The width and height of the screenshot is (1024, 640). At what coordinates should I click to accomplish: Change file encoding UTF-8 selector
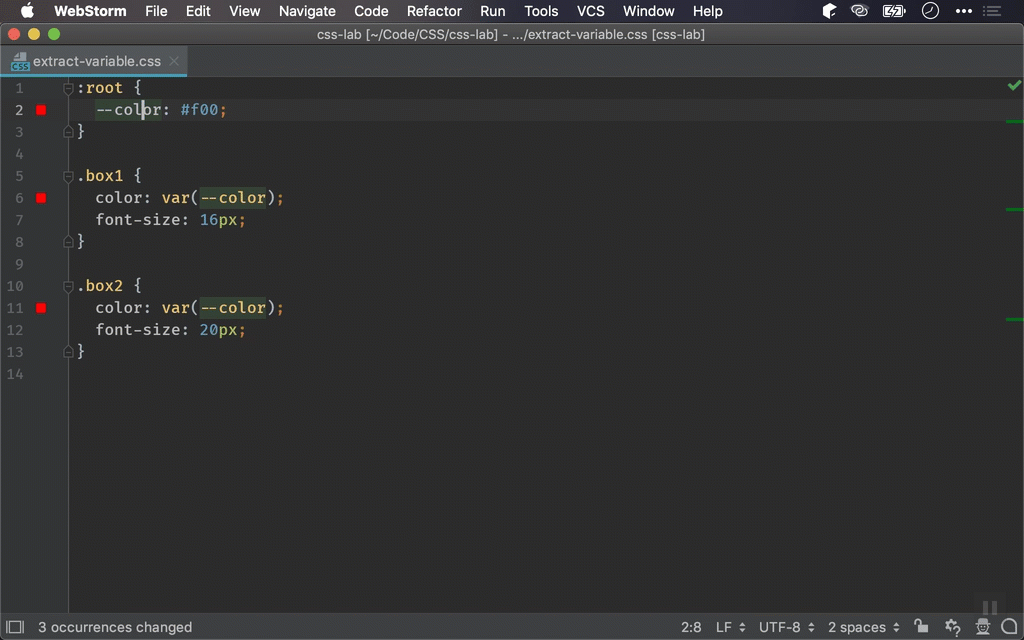tap(786, 627)
